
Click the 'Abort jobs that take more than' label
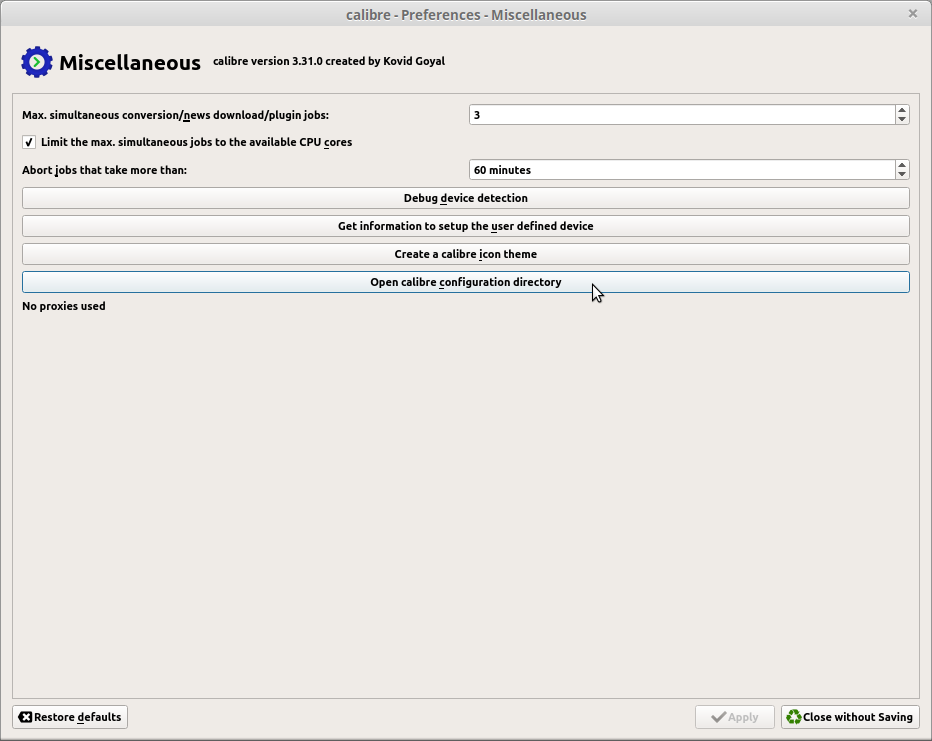105,170
